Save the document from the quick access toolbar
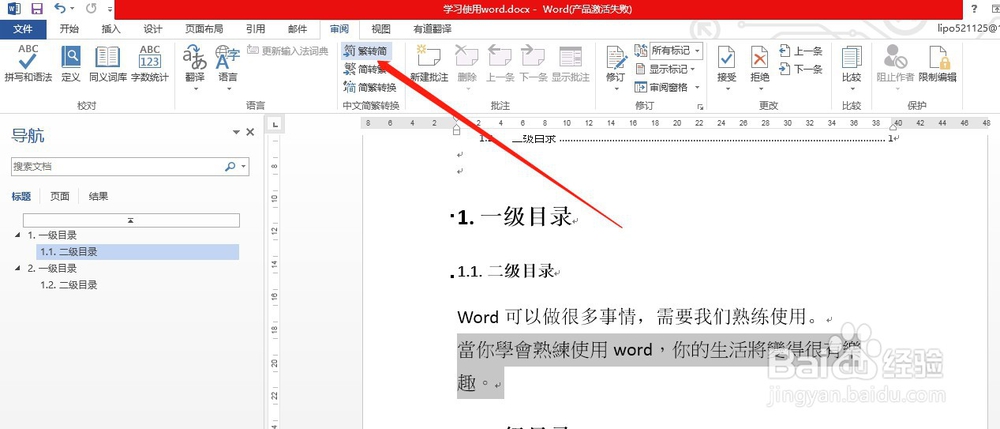 37,9
